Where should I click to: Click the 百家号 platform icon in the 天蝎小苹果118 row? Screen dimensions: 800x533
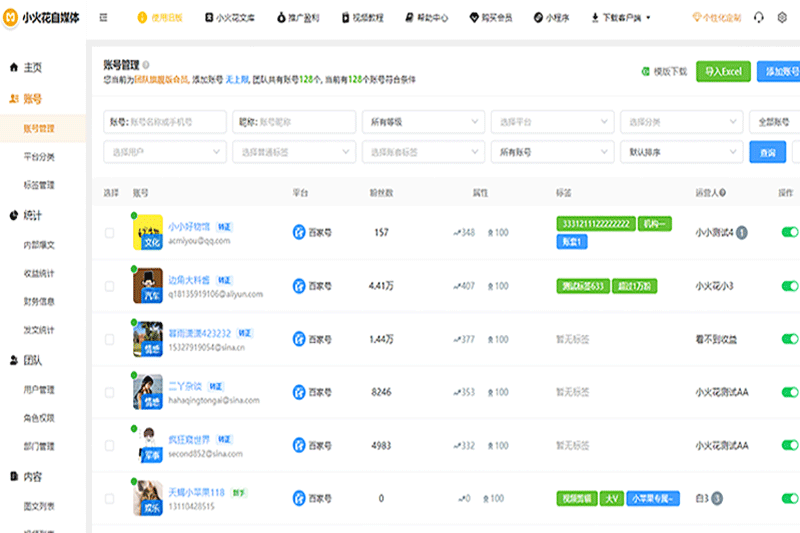(x=299, y=498)
